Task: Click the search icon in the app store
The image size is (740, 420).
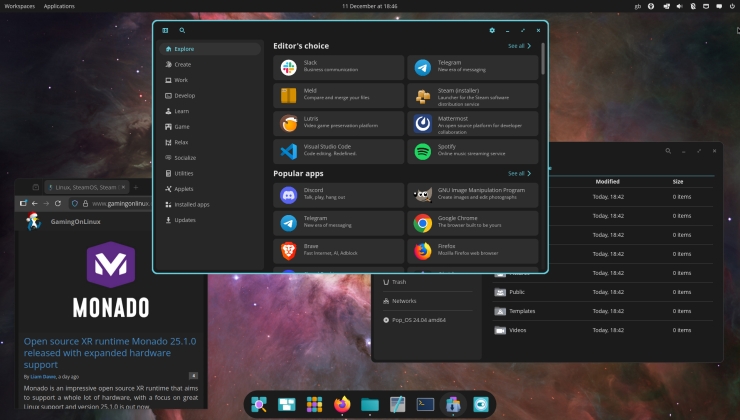Action: coord(182,31)
